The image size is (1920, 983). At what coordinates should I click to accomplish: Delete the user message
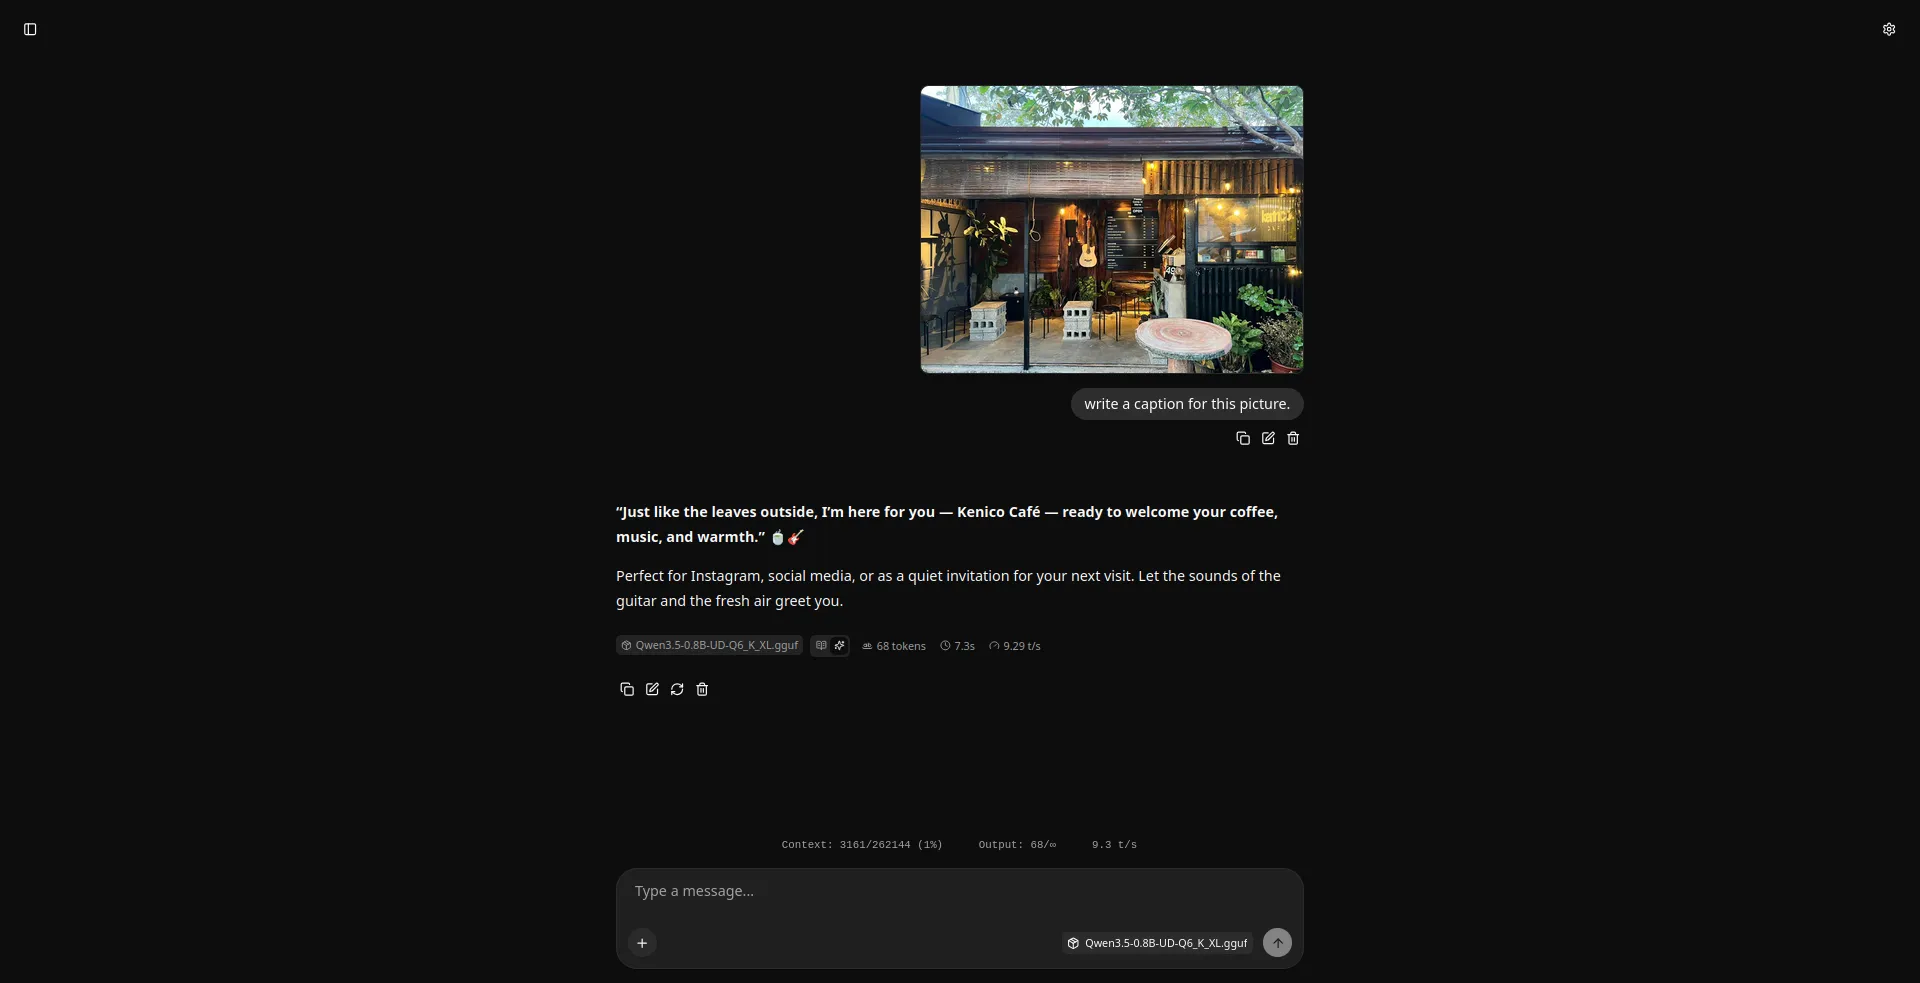click(x=1293, y=438)
